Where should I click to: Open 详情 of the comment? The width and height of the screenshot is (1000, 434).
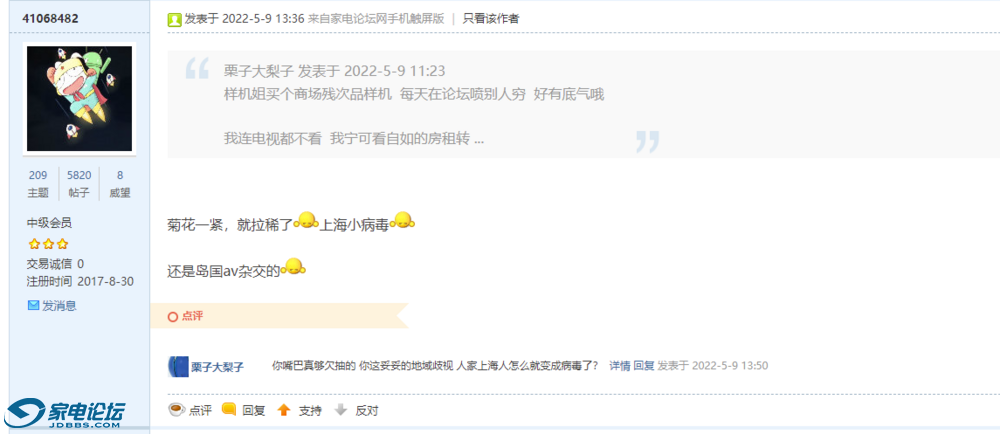click(x=619, y=366)
